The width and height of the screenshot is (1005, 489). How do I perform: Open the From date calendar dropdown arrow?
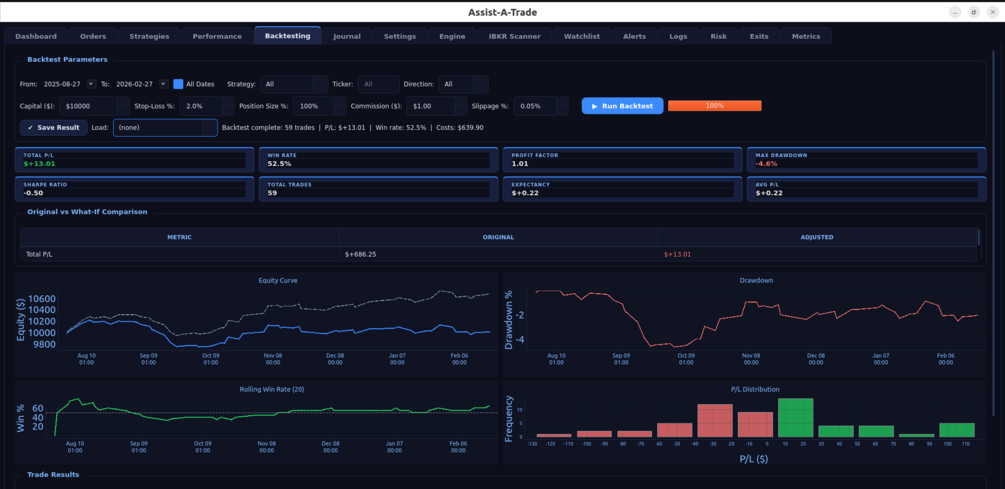pyautogui.click(x=91, y=84)
